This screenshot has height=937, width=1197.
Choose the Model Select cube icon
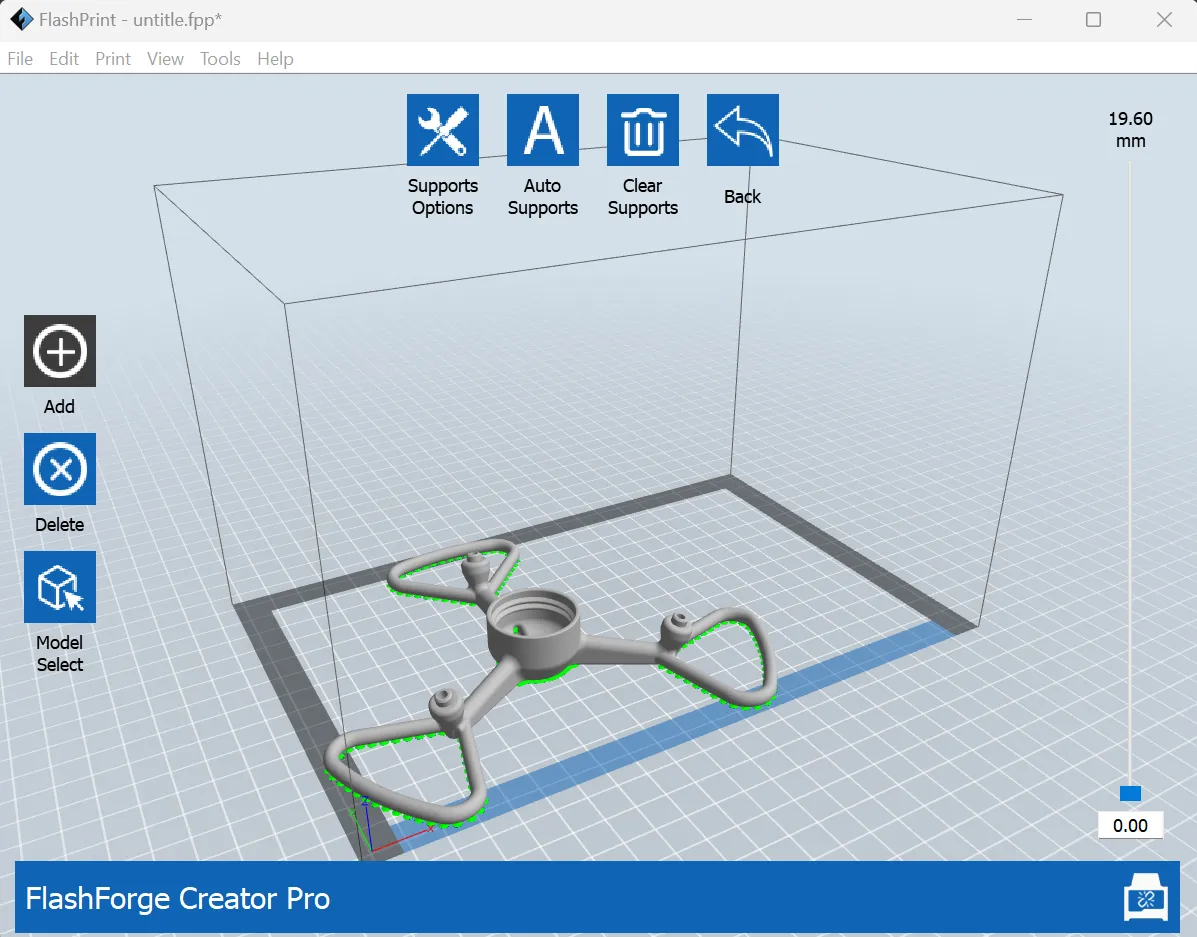pos(60,587)
